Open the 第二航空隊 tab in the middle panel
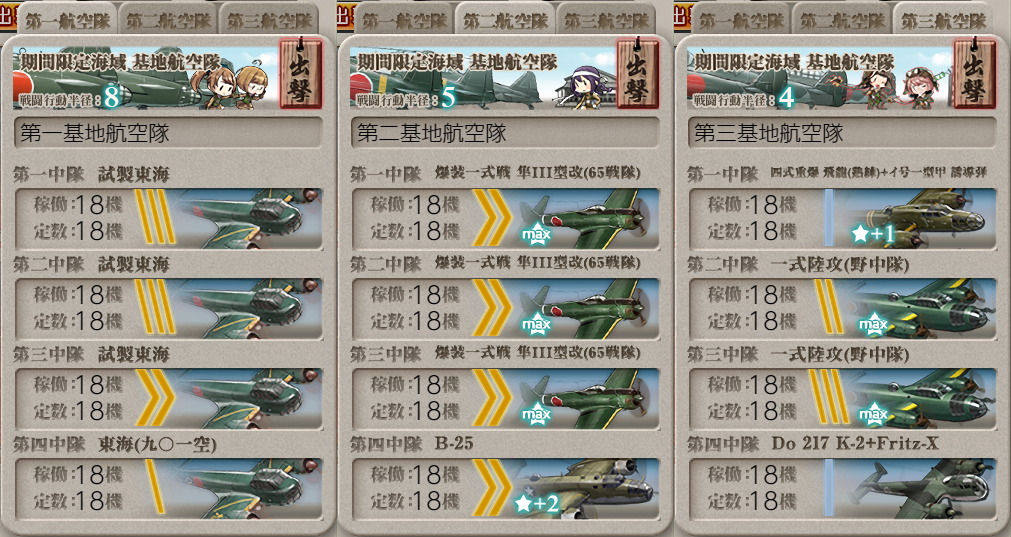This screenshot has height=537, width=1011. 506,20
